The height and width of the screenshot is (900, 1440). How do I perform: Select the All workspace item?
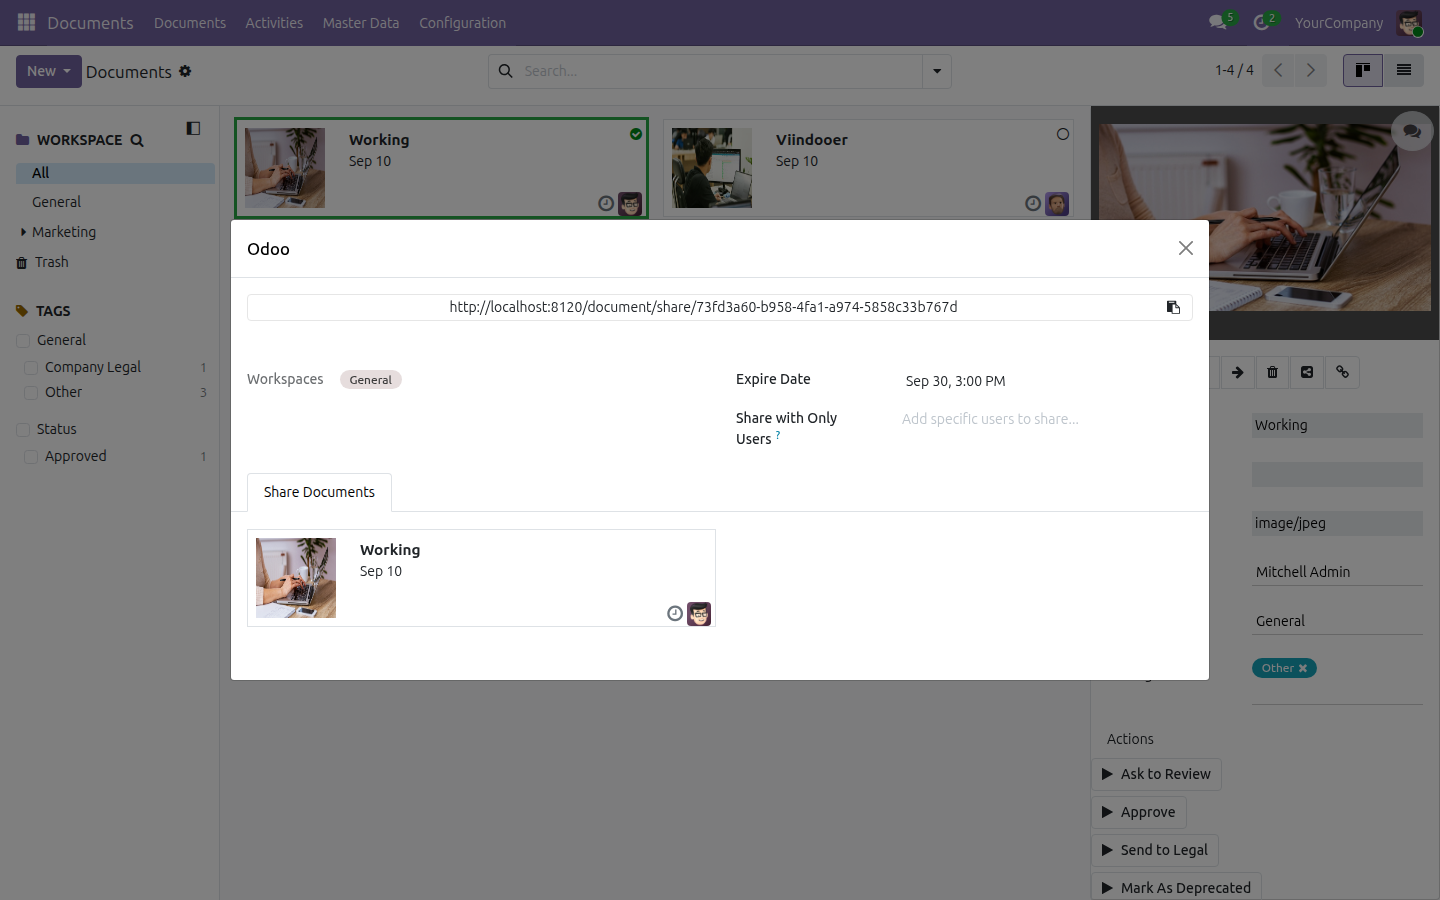click(115, 173)
